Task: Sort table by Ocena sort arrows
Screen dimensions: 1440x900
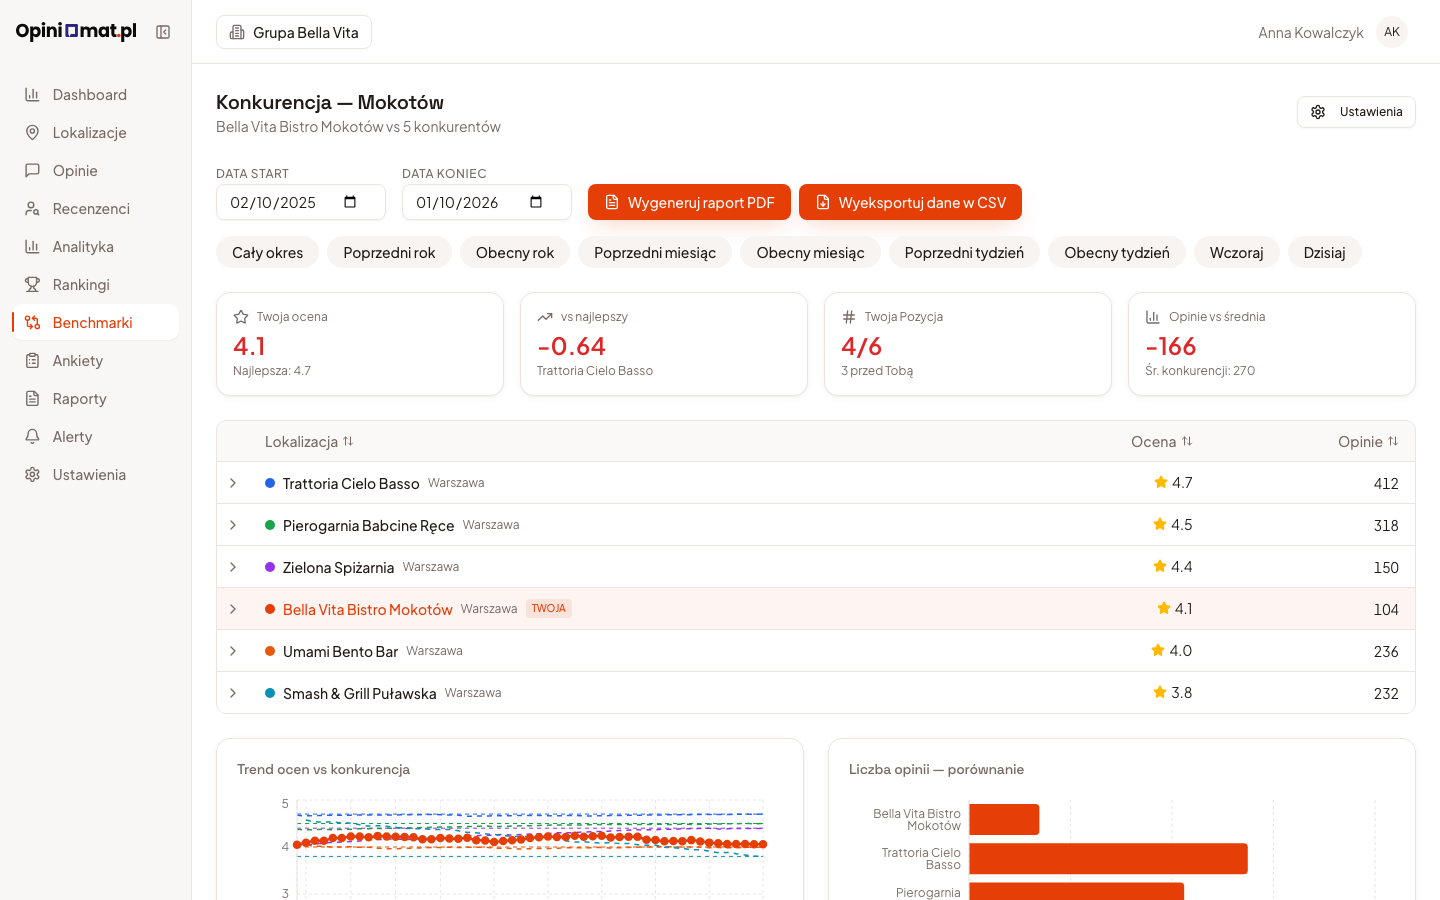Action: tap(1187, 441)
